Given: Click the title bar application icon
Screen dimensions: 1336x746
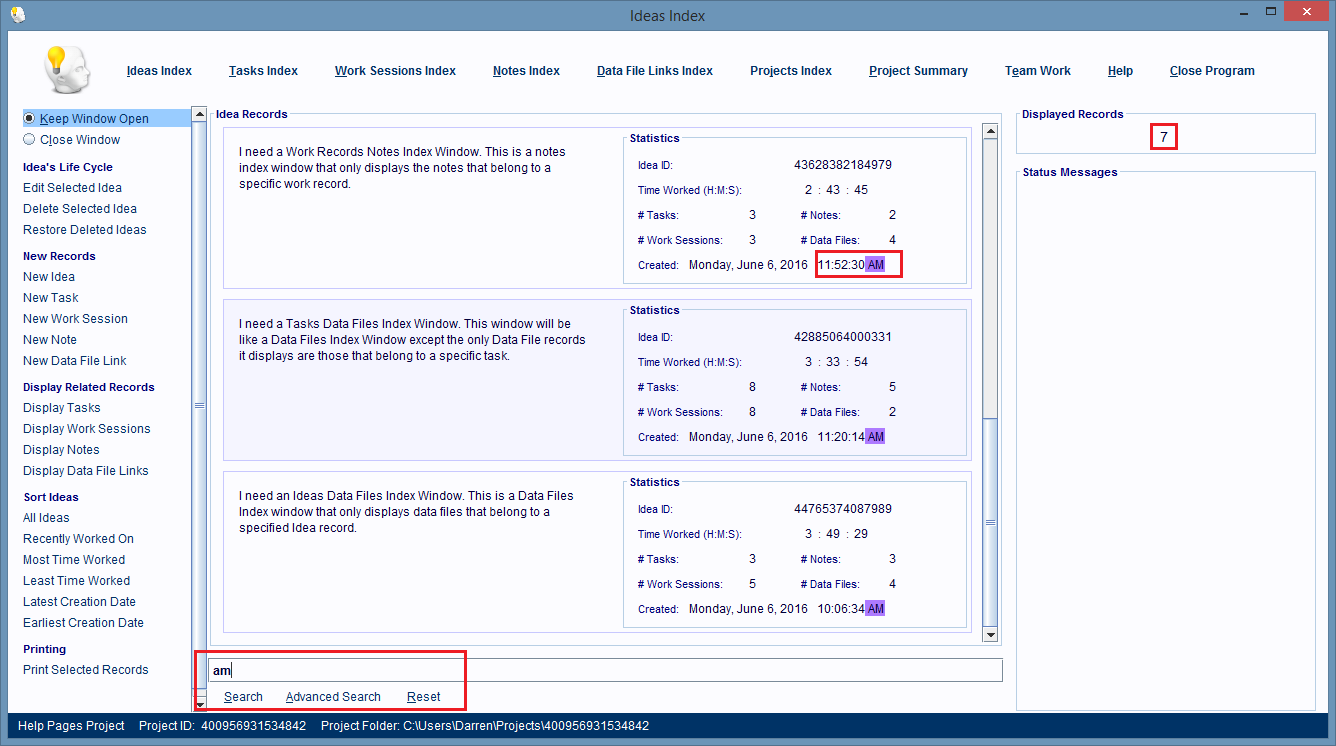Looking at the screenshot, I should pos(18,15).
